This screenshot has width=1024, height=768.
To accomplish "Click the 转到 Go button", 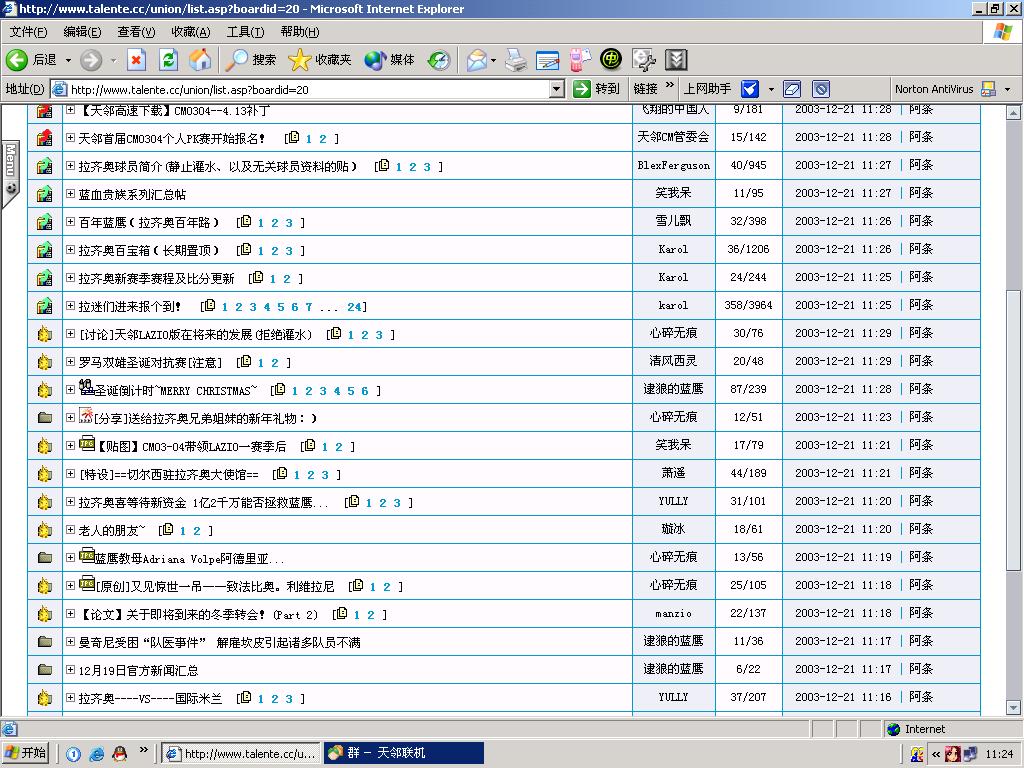I will [x=596, y=89].
